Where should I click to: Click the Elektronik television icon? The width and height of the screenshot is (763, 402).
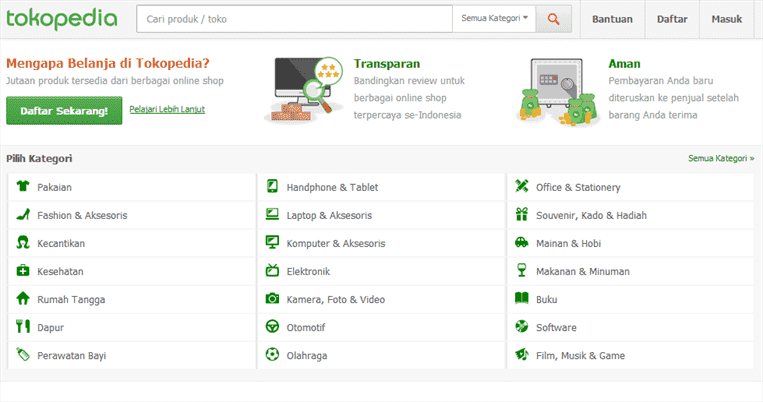click(272, 270)
